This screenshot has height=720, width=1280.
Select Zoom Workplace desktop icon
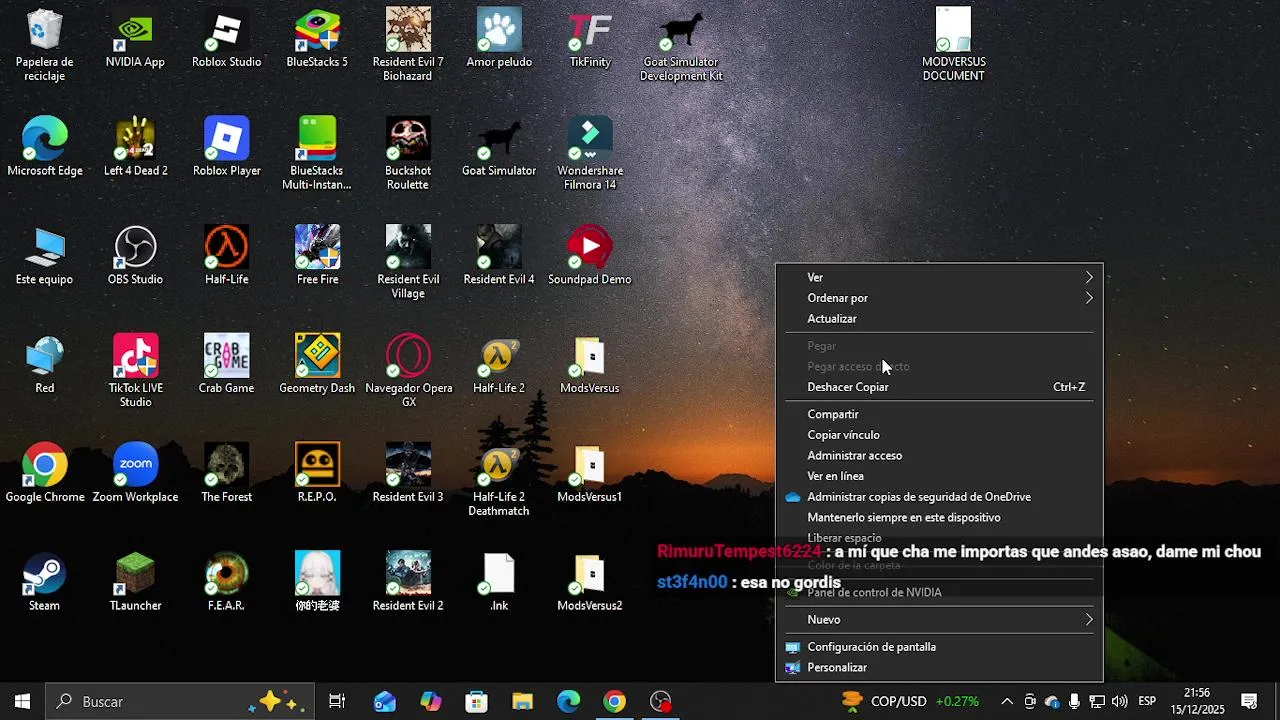click(135, 475)
